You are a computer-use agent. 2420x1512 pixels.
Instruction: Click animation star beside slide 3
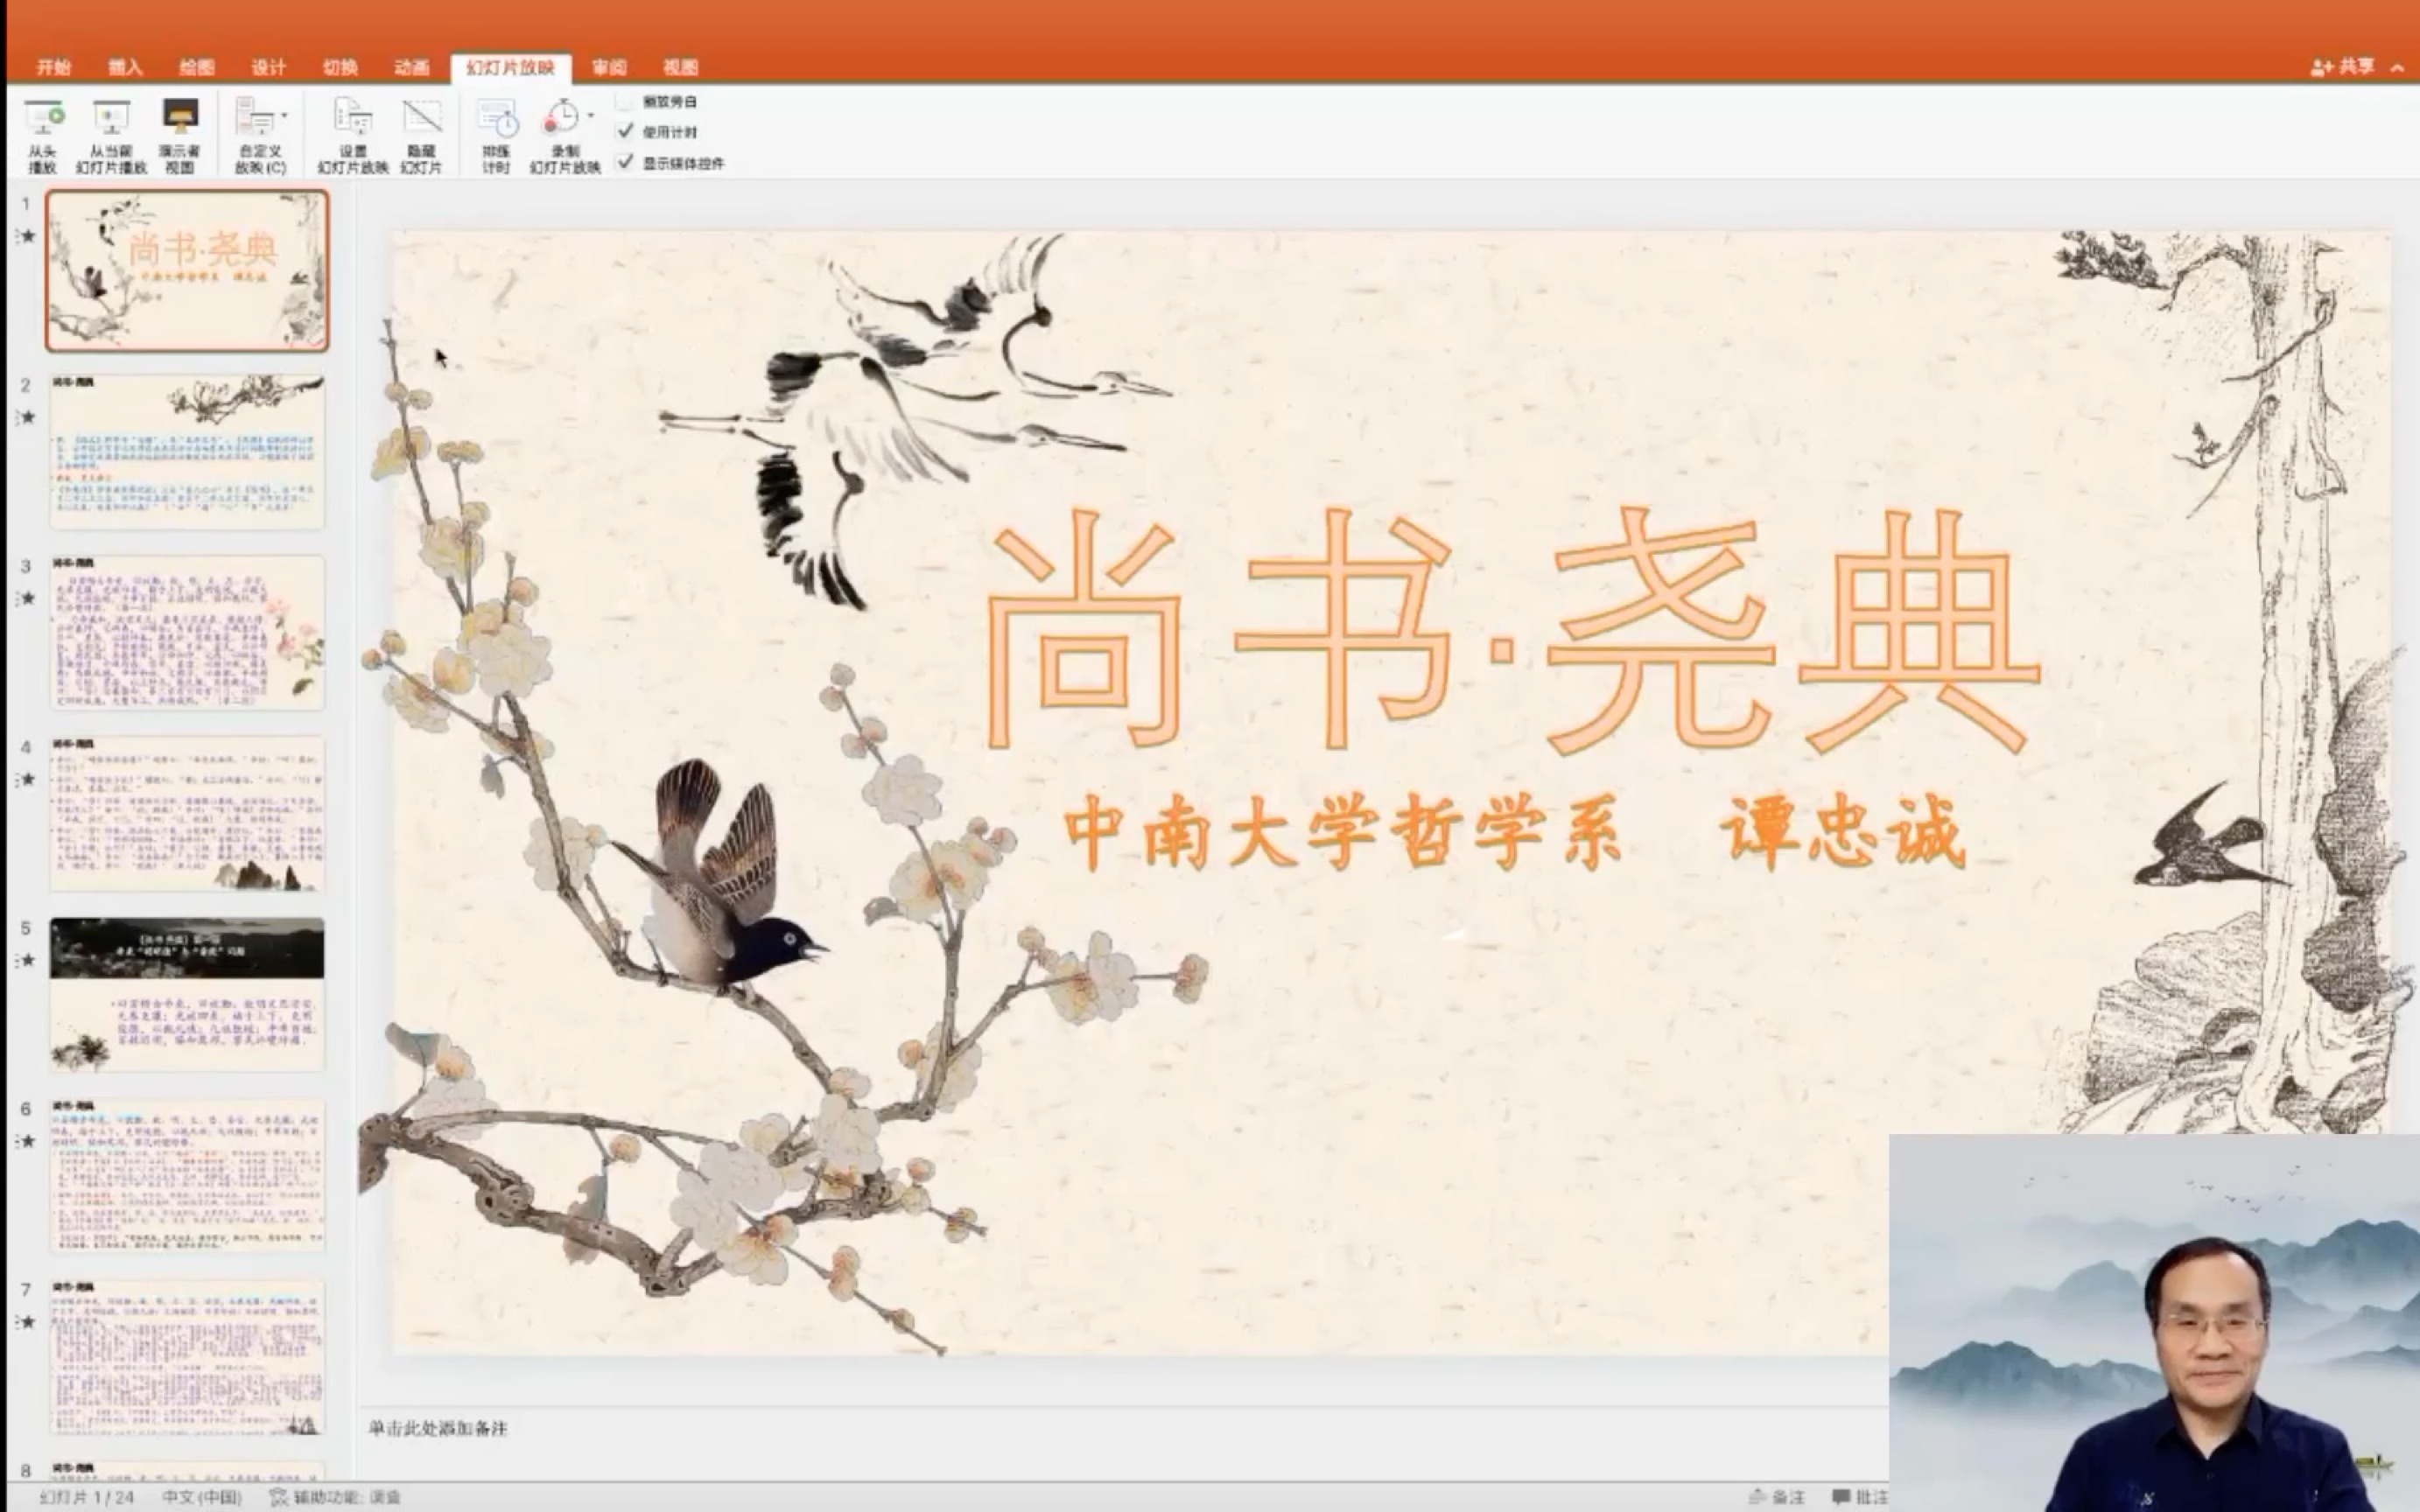point(28,598)
